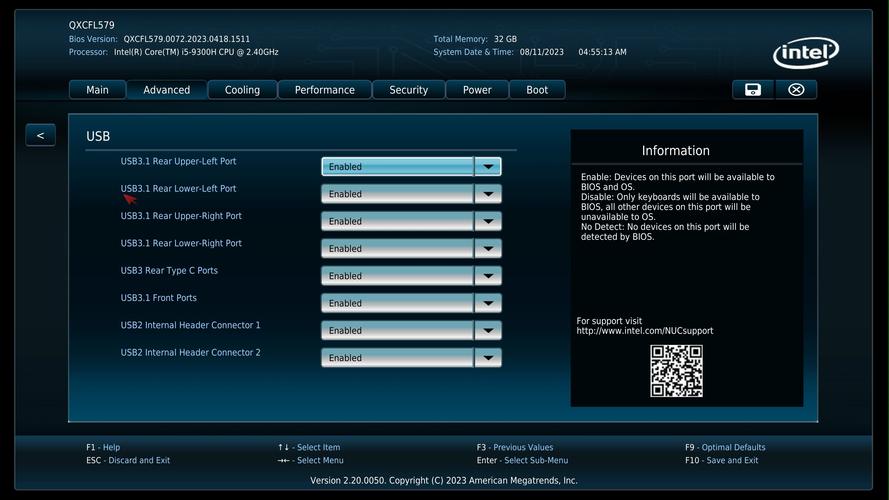Image resolution: width=889 pixels, height=500 pixels.
Task: Switch to the Boot tab
Action: click(537, 90)
